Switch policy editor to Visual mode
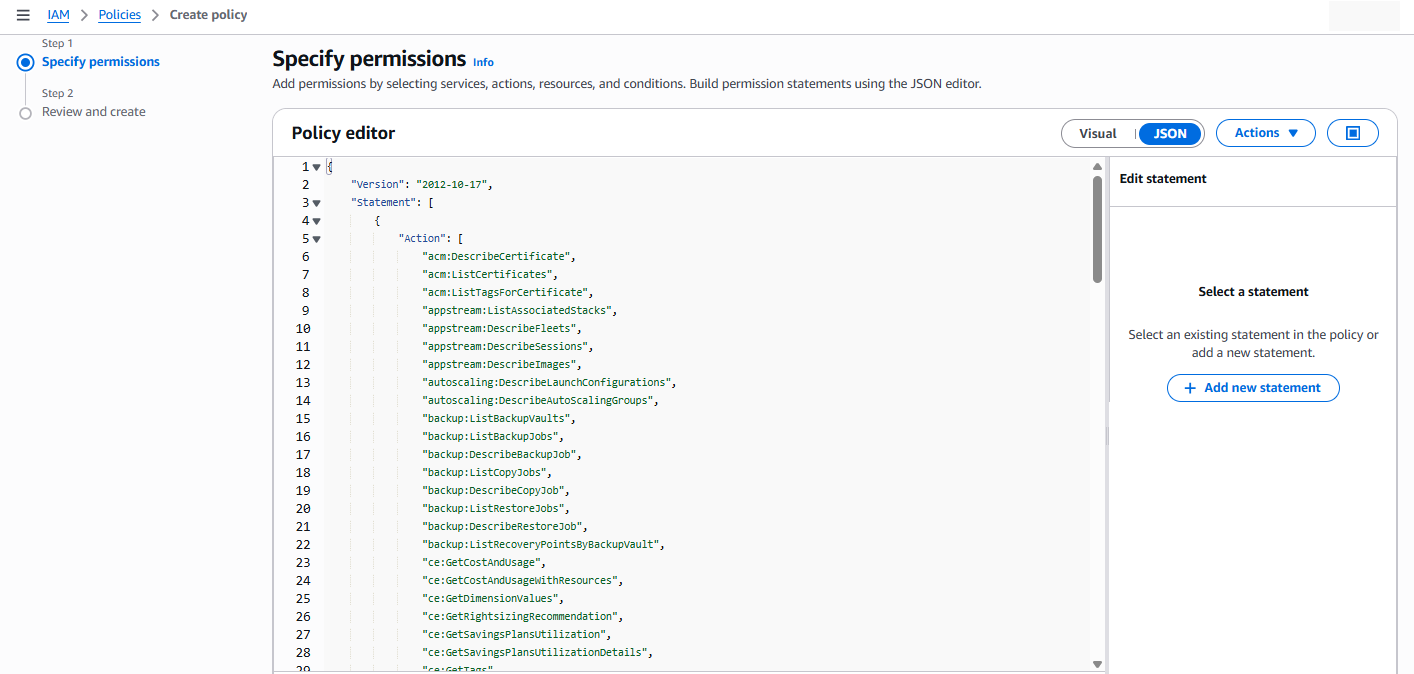 (1098, 133)
